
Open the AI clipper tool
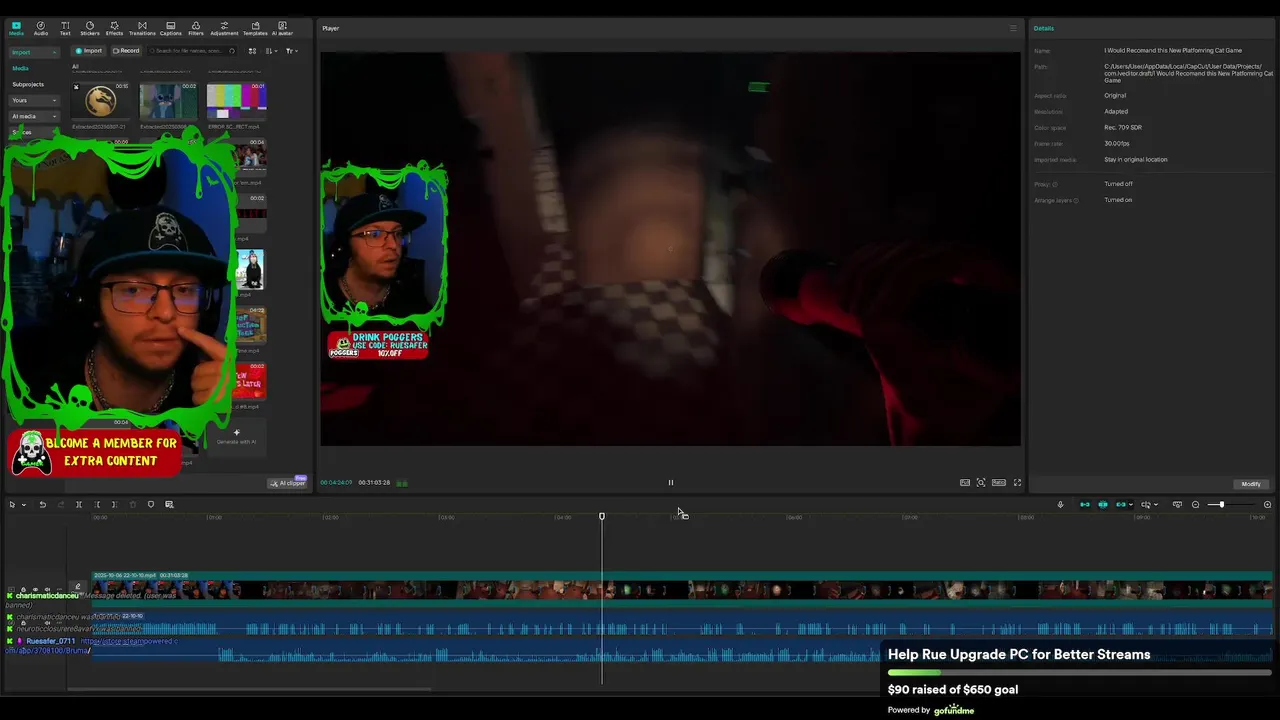(287, 483)
